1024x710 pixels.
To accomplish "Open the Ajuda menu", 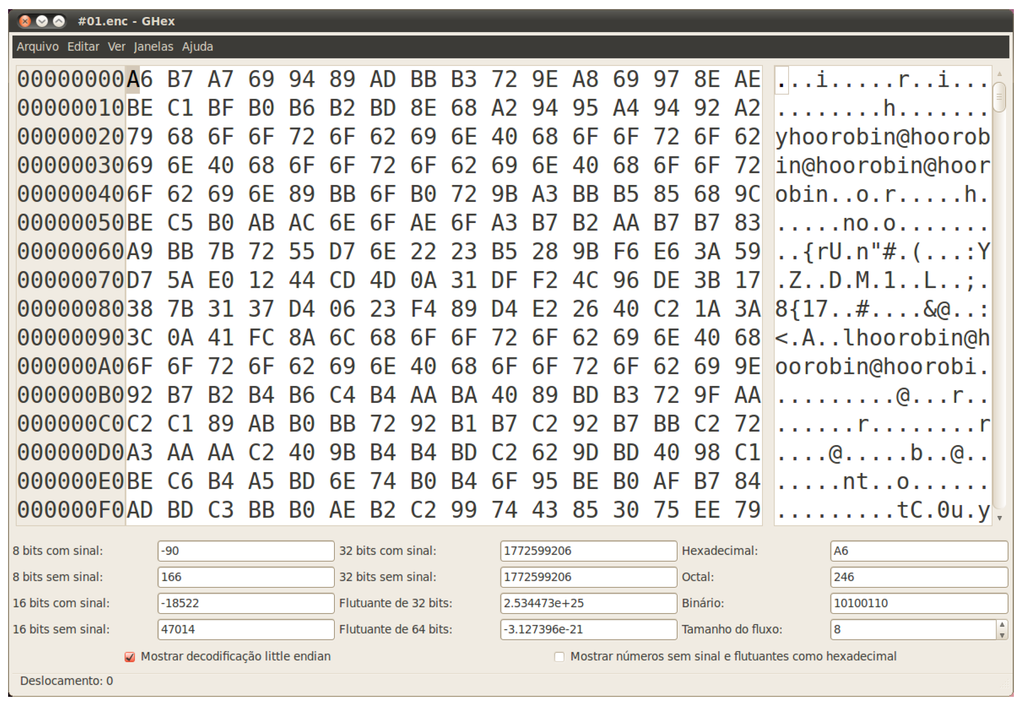I will 197,47.
